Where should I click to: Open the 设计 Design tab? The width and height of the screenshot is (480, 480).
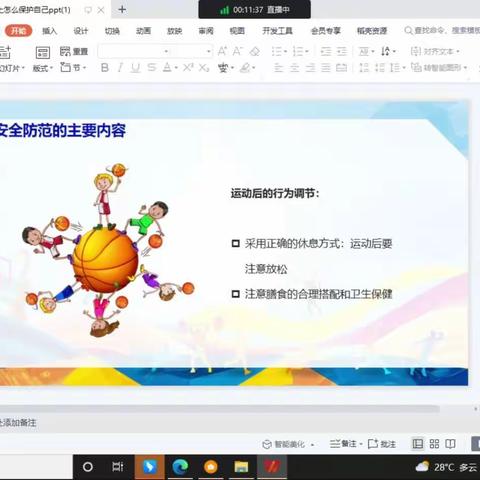tap(81, 31)
